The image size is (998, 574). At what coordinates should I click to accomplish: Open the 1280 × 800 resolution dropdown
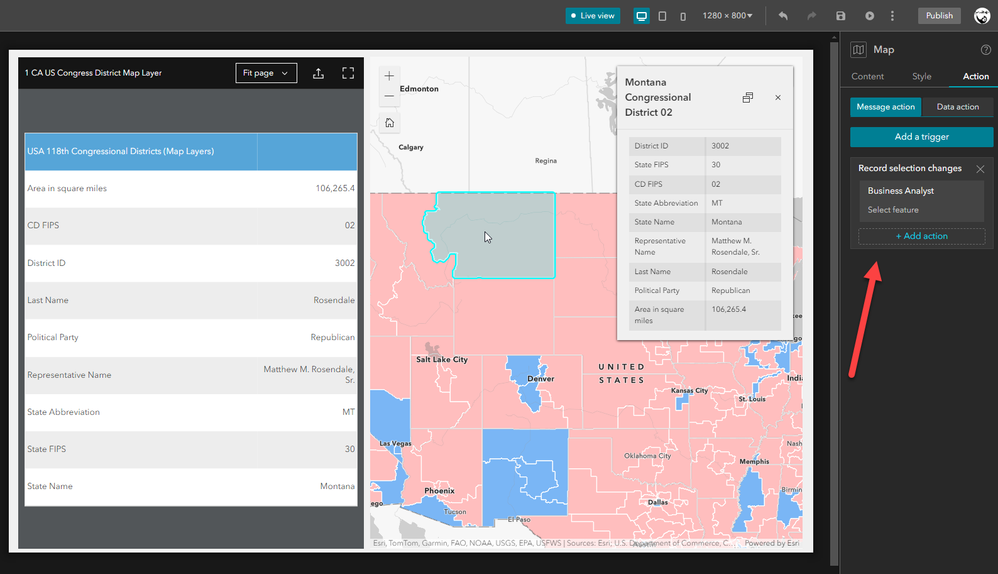(x=727, y=16)
